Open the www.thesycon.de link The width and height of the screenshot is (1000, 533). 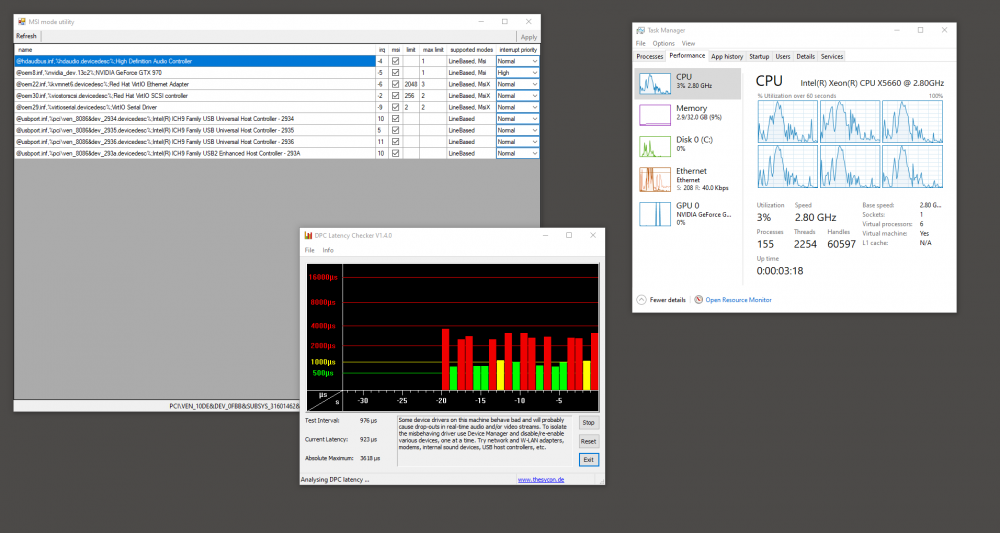[x=541, y=479]
